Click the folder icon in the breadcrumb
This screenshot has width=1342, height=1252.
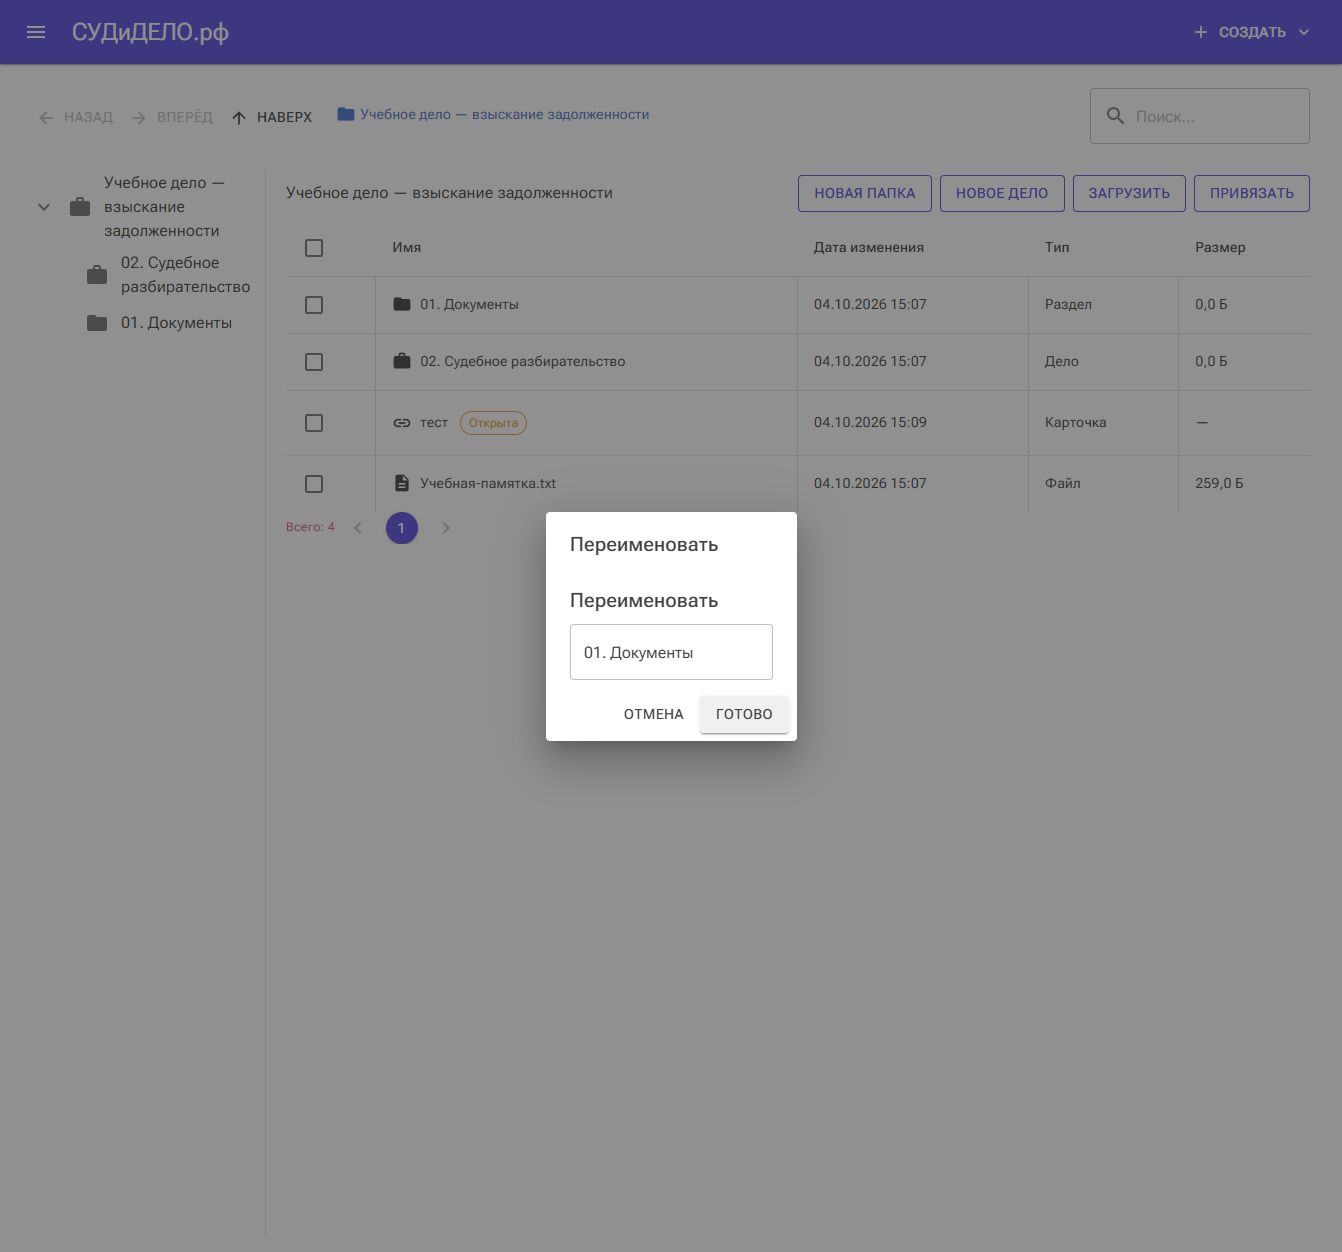click(346, 114)
